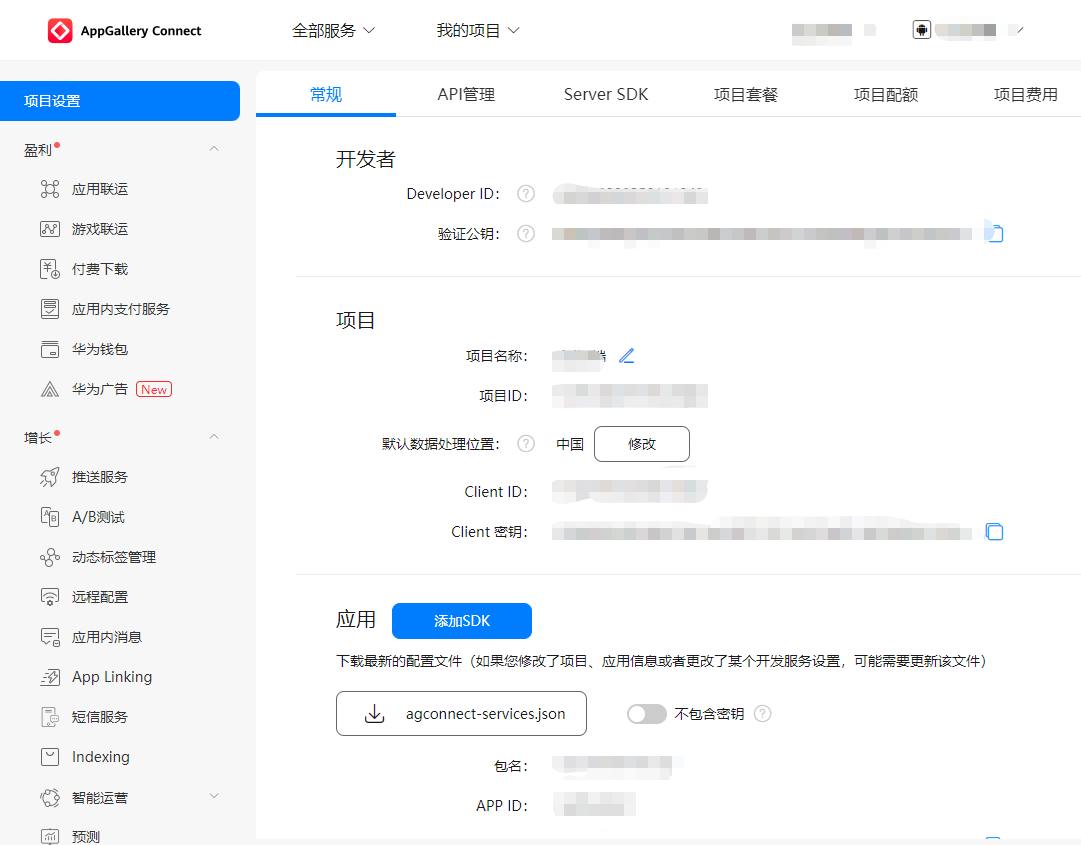Open help for 默认数据处理位置

coord(525,443)
